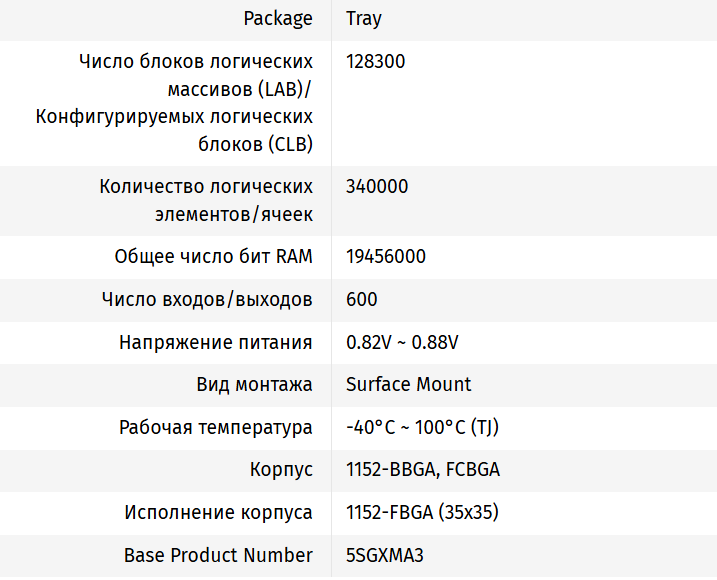Click the "Рабочая температура" label
This screenshot has height=580, width=717.
click(216, 428)
